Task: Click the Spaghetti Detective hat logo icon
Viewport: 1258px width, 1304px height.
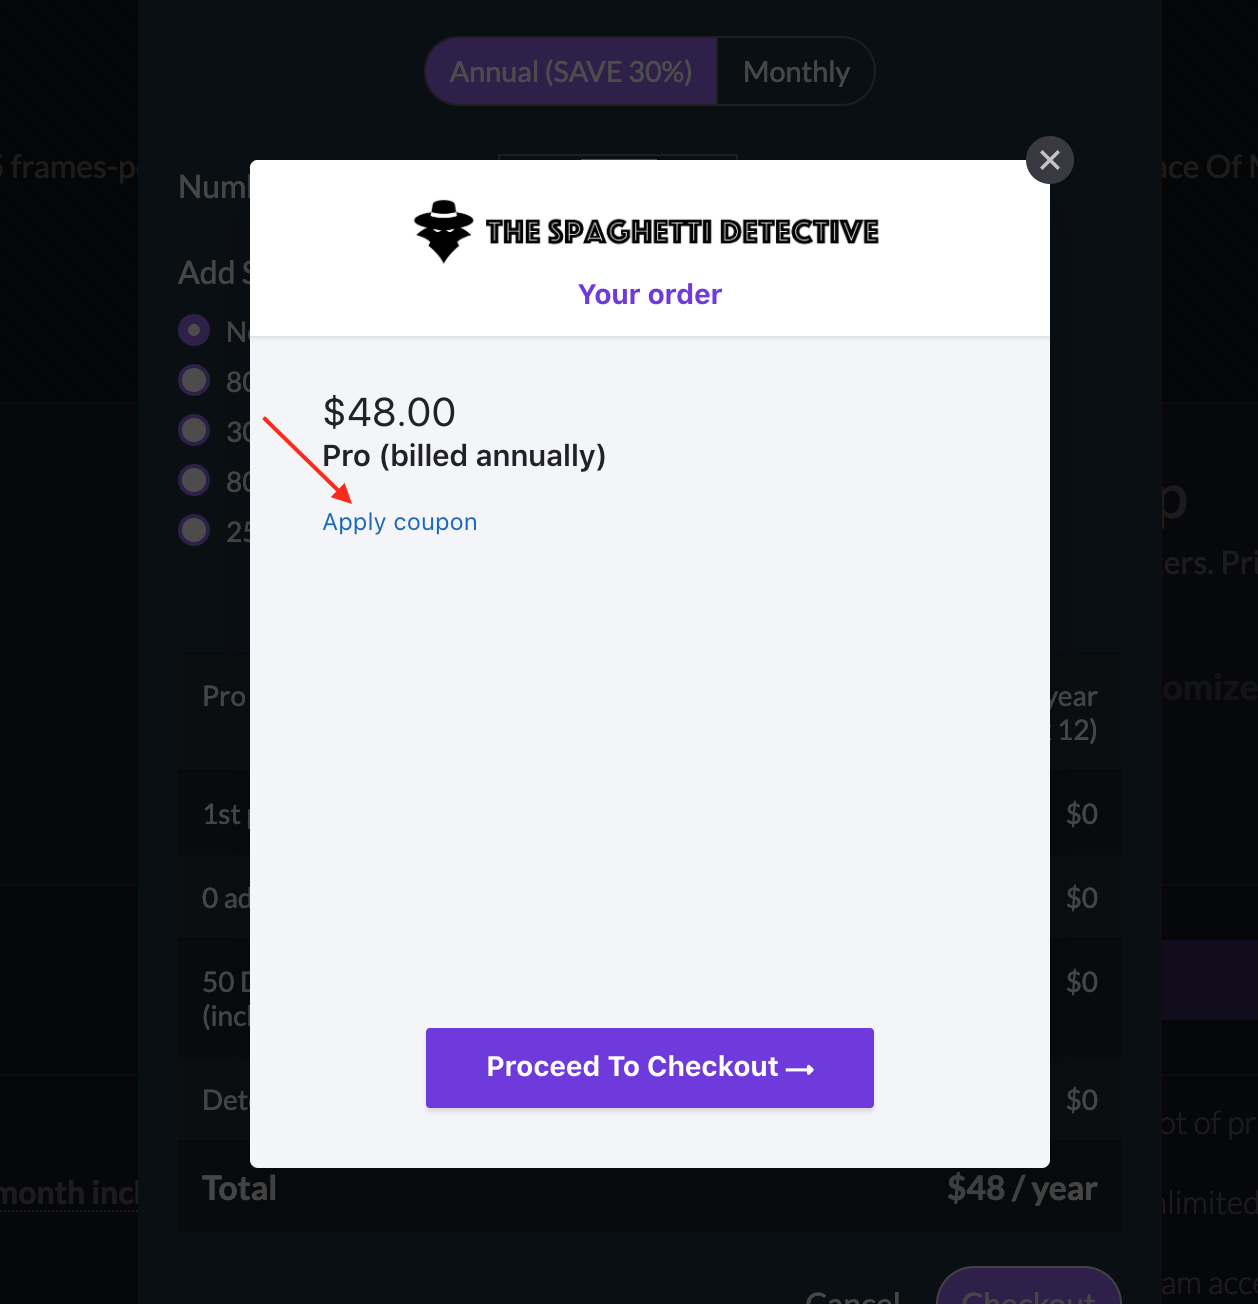Action: point(444,231)
